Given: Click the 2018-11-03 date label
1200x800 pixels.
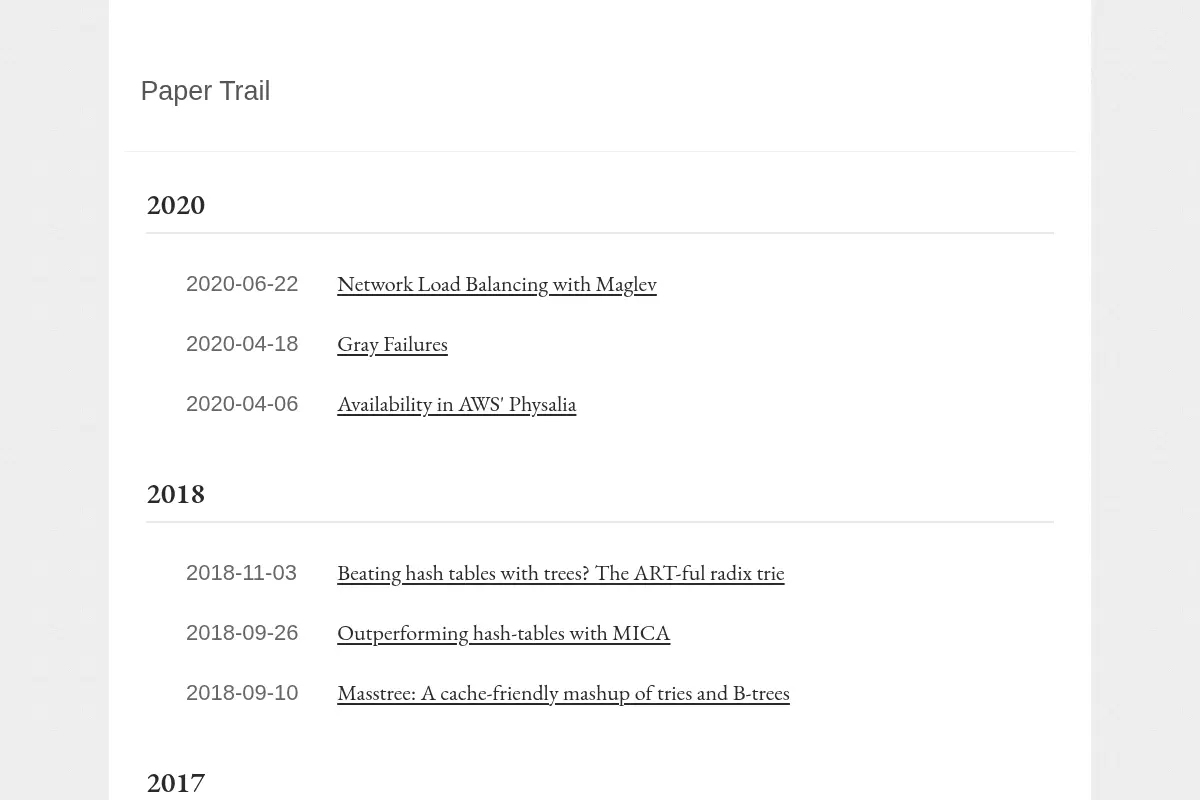Looking at the screenshot, I should click(x=241, y=573).
